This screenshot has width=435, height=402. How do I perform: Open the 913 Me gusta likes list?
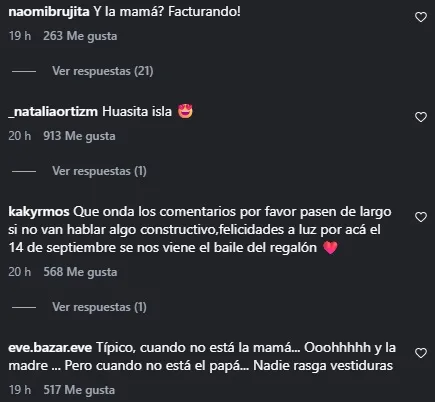(x=79, y=136)
